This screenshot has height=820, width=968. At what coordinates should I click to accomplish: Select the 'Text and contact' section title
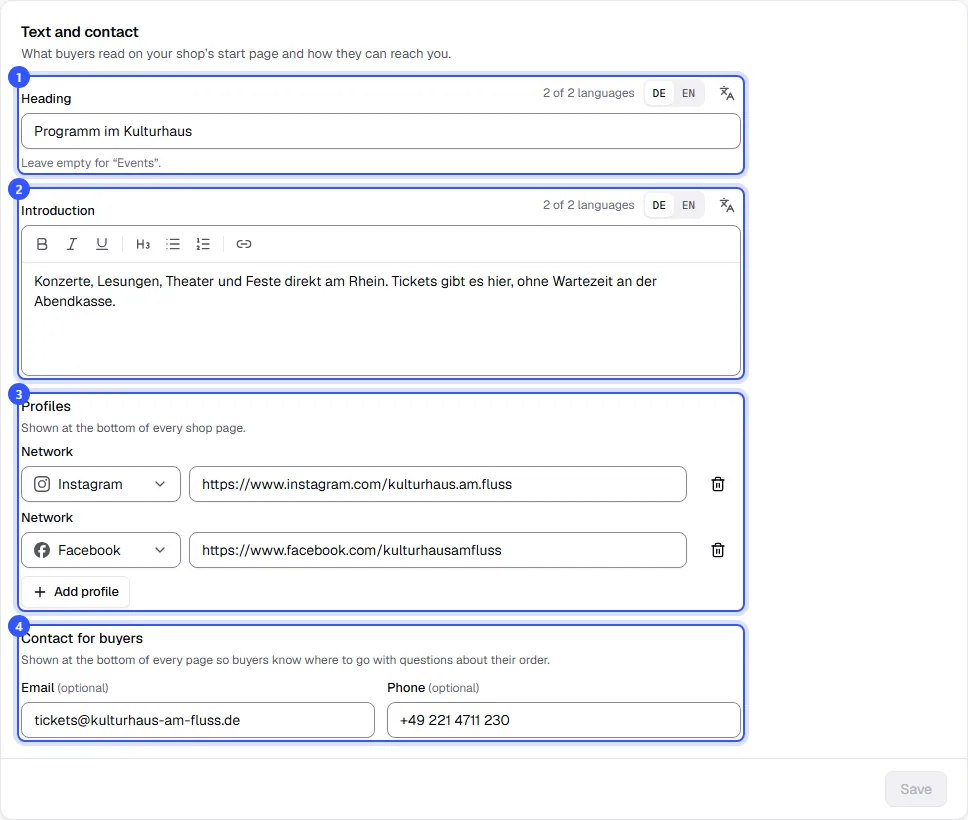(x=80, y=32)
